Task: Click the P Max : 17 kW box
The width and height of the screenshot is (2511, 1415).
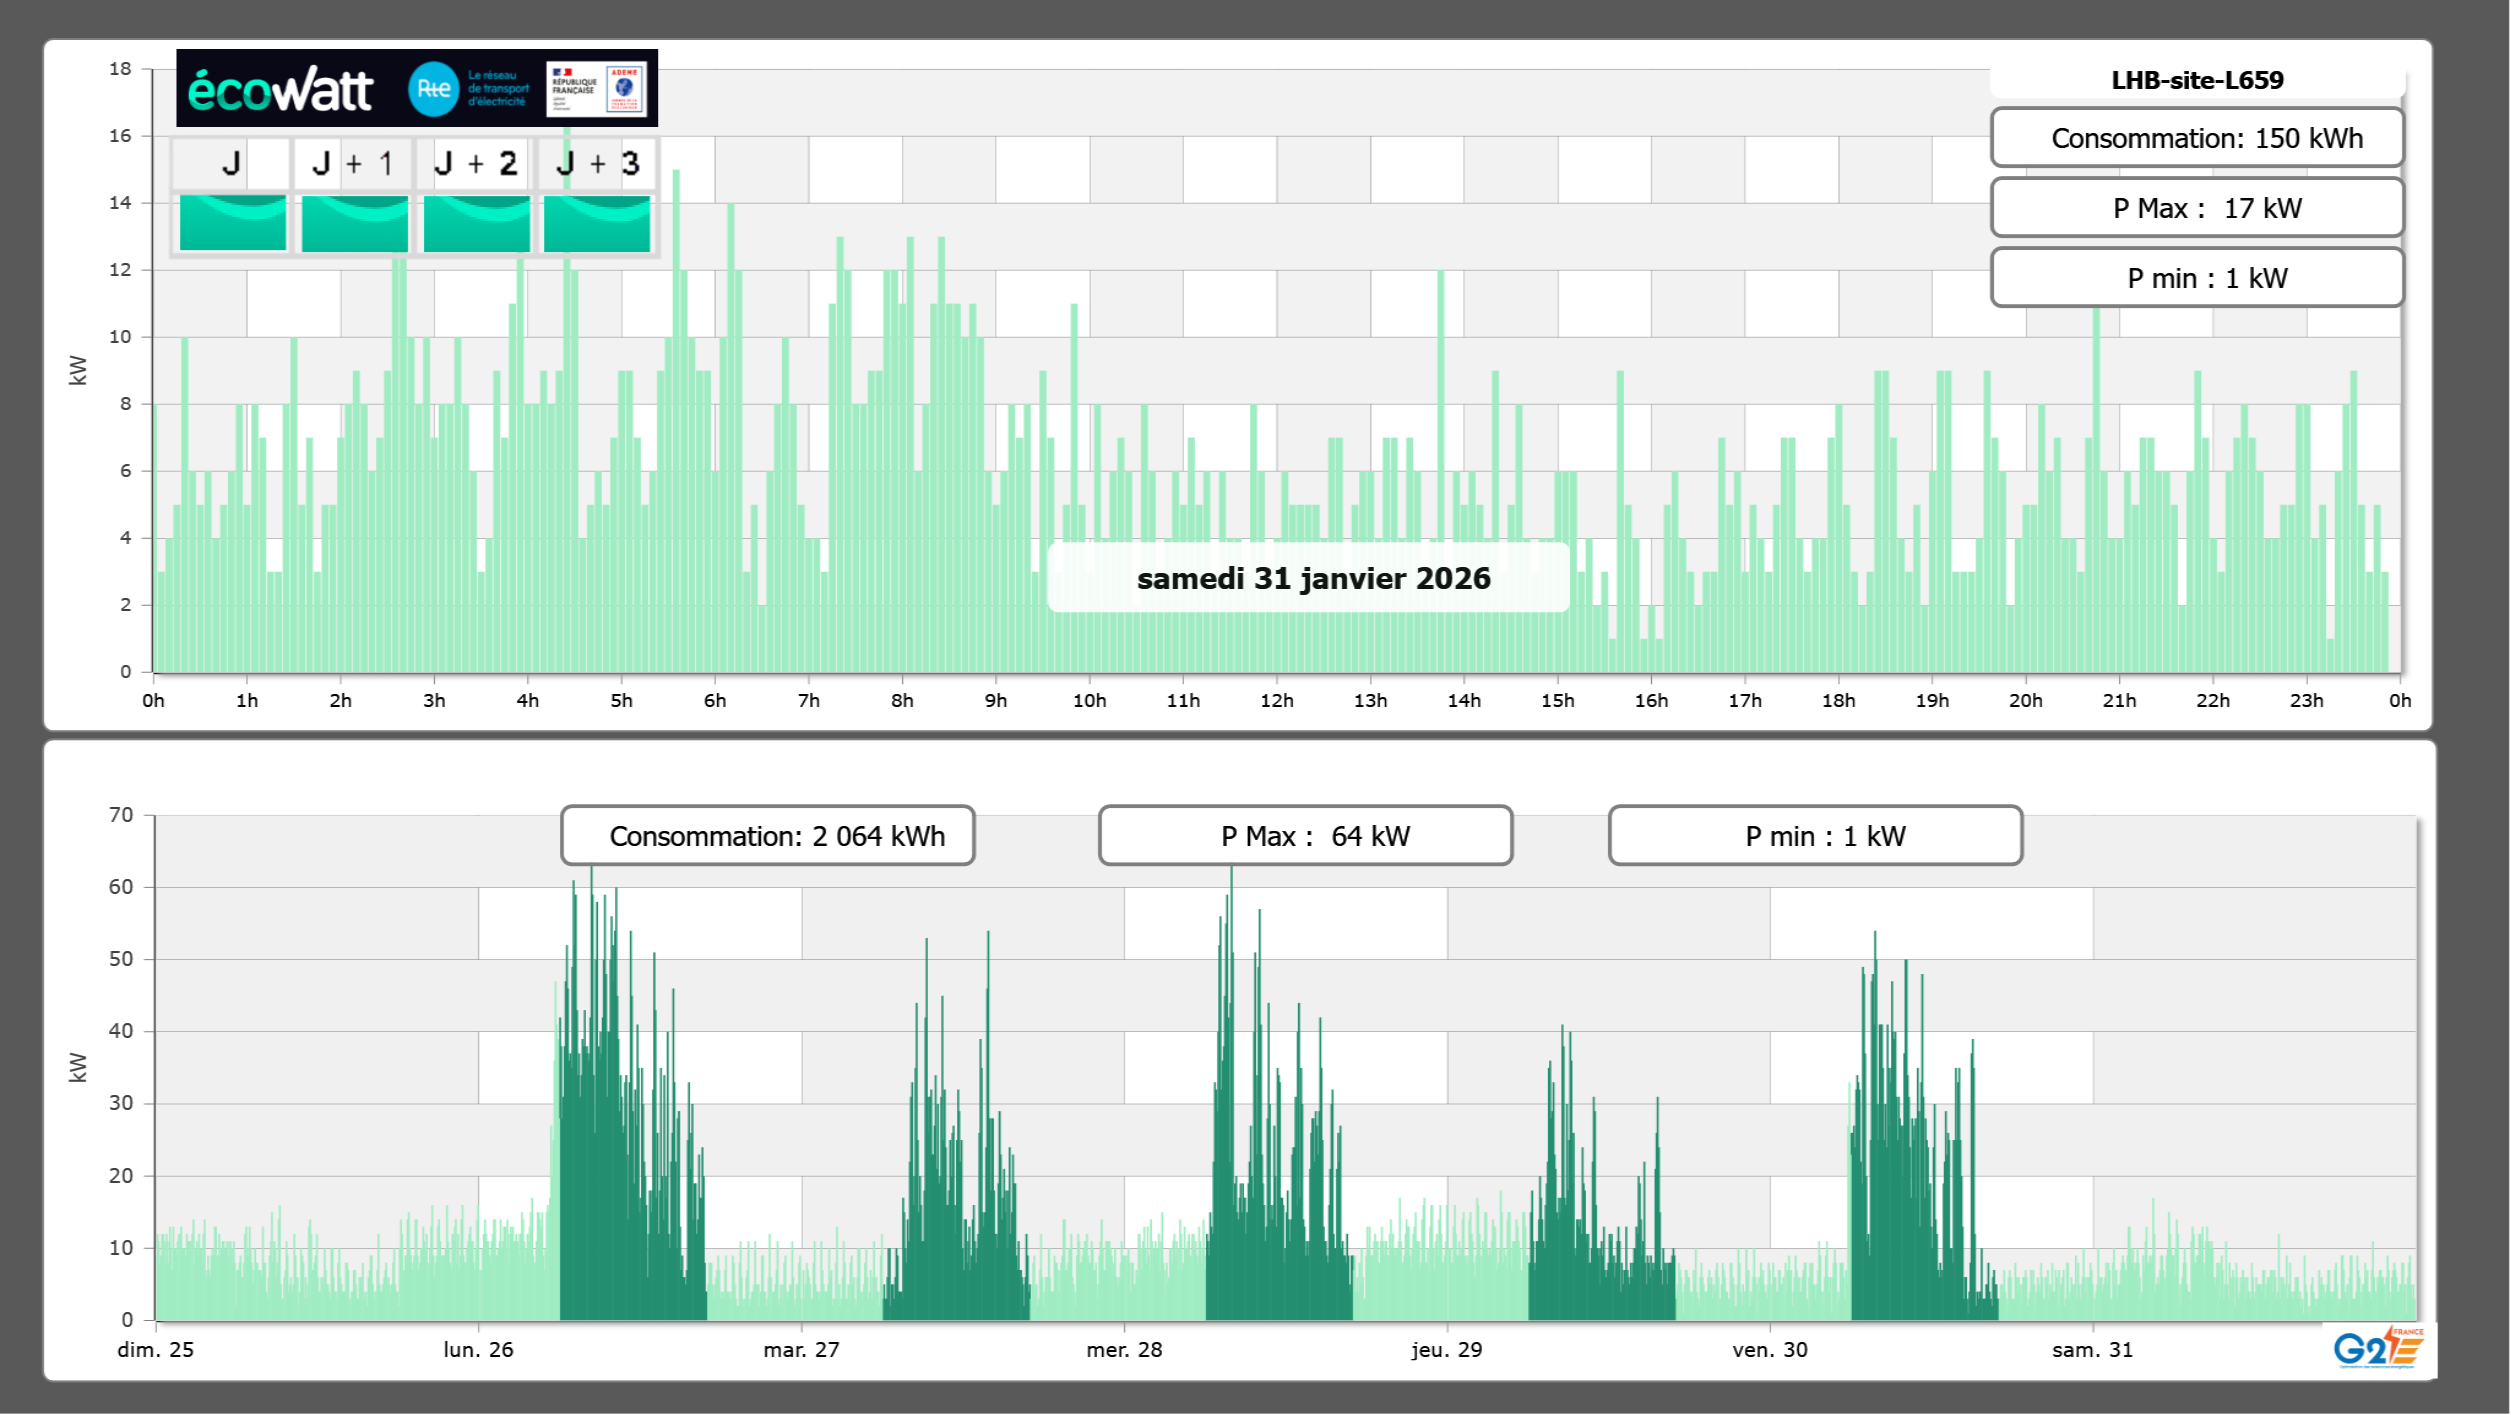Action: pos(2196,208)
